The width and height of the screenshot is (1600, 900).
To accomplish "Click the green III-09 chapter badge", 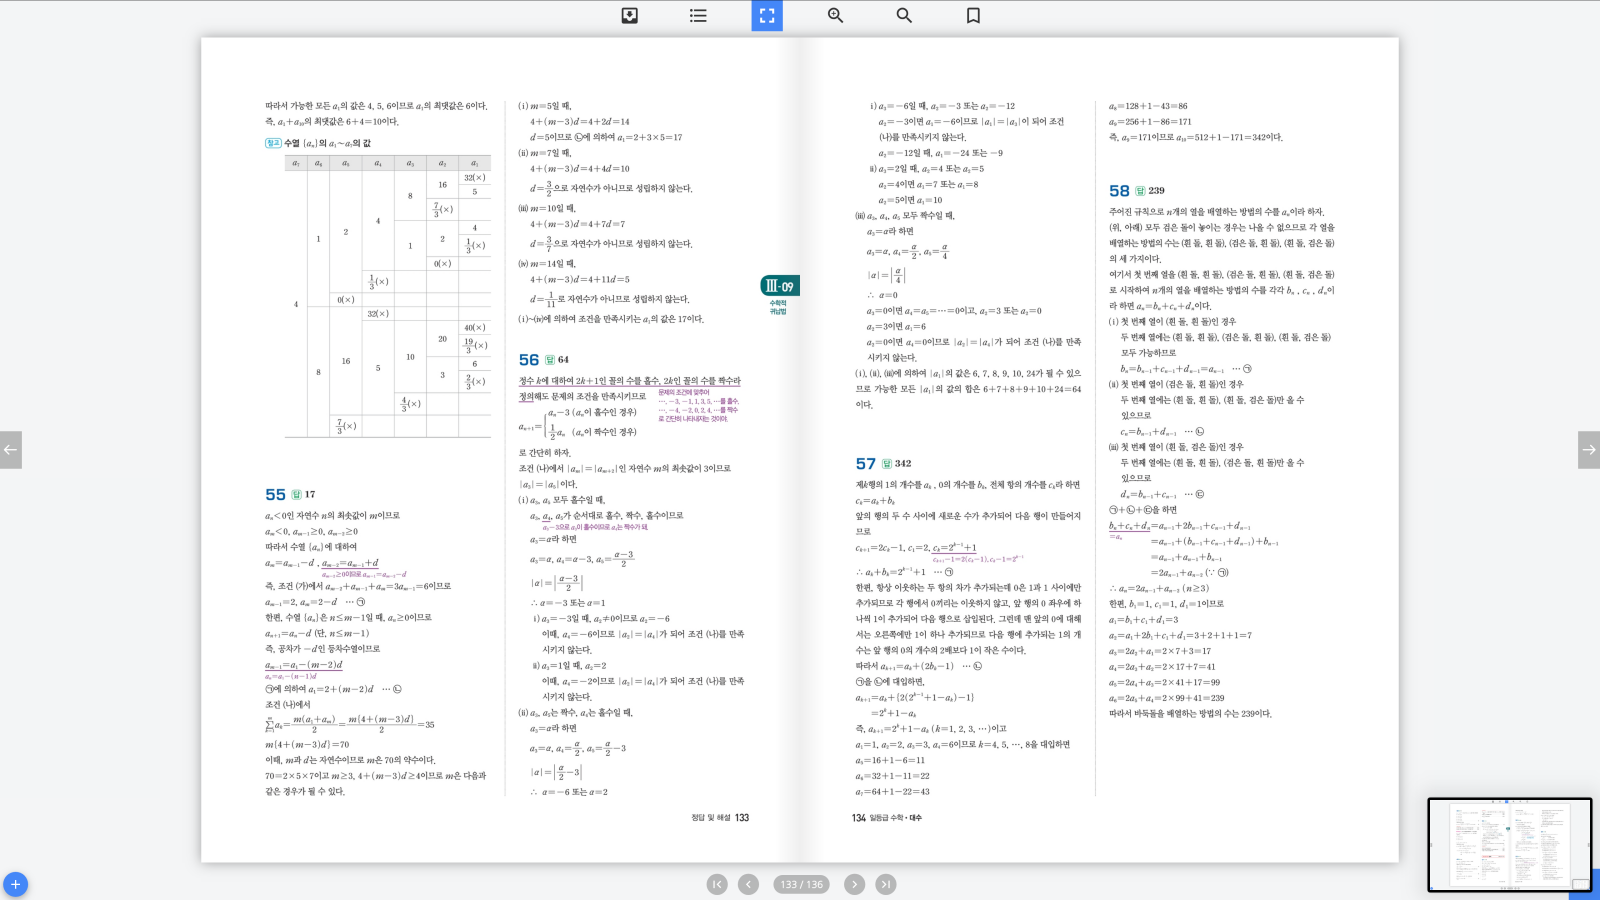I will tap(779, 286).
